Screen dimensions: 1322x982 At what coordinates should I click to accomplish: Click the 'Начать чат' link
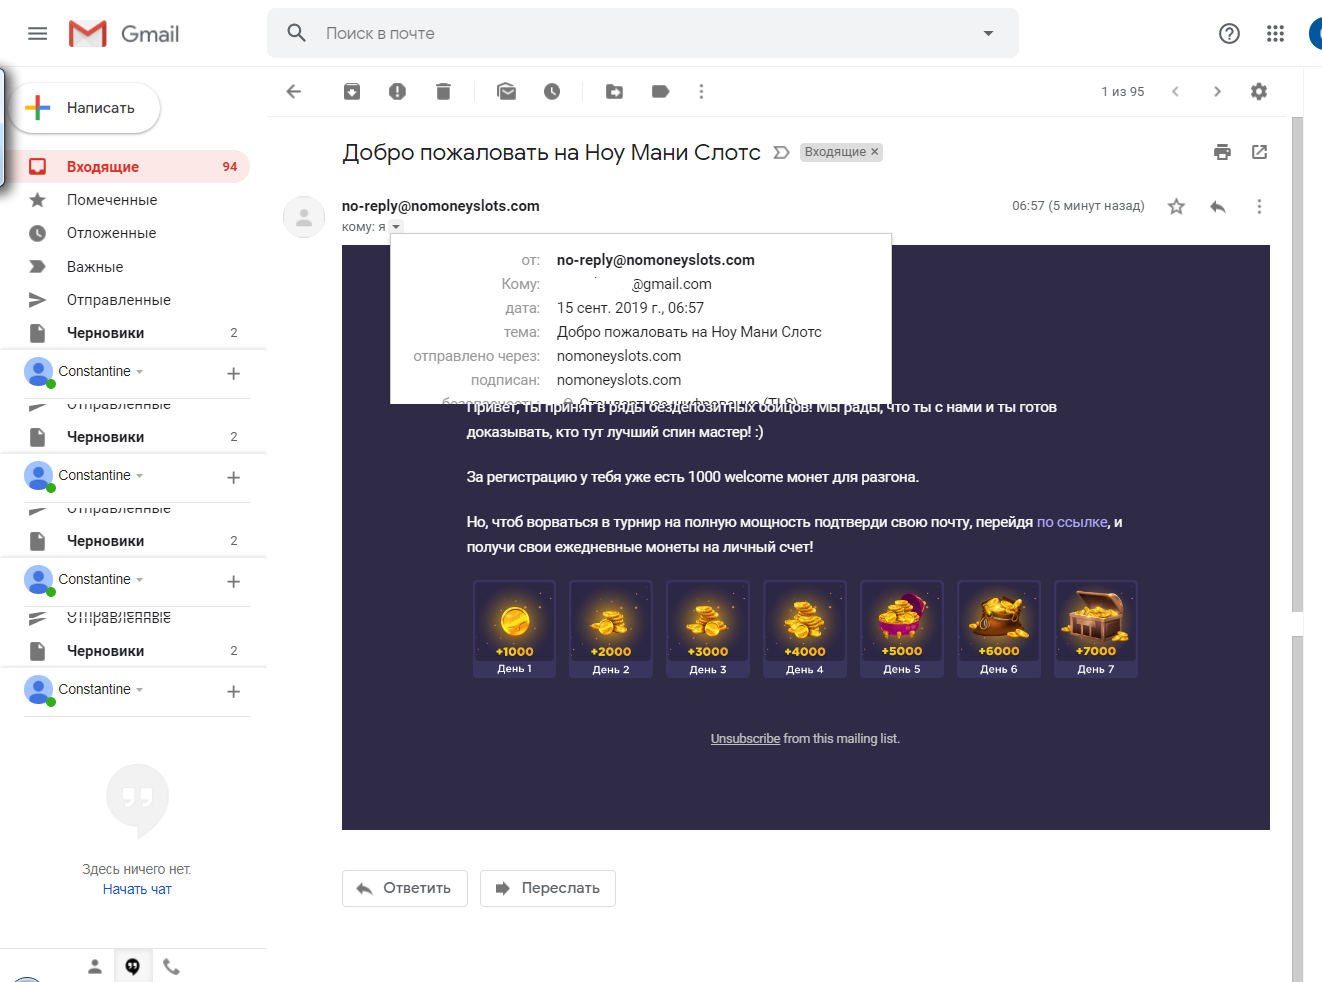pyautogui.click(x=137, y=889)
